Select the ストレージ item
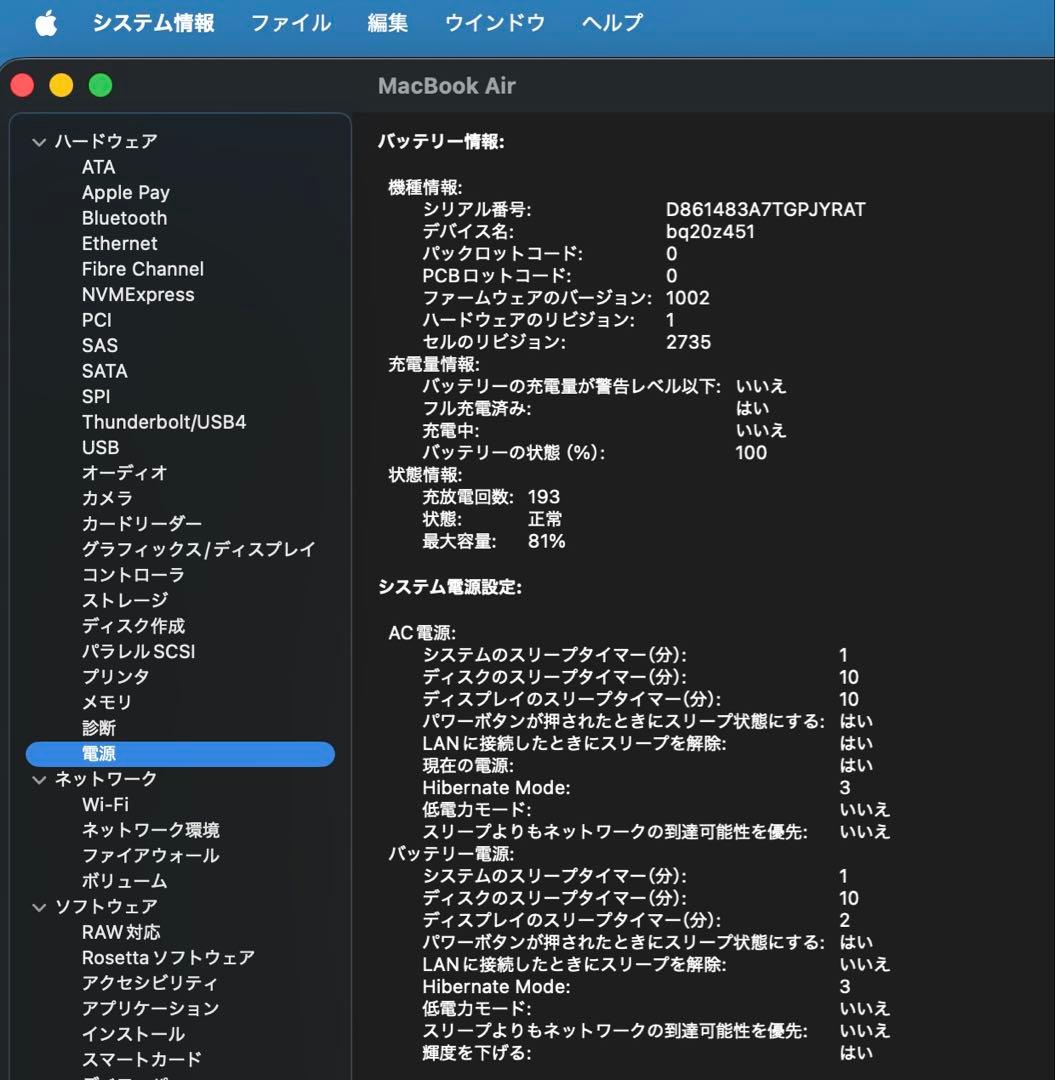The height and width of the screenshot is (1080, 1055). 125,600
